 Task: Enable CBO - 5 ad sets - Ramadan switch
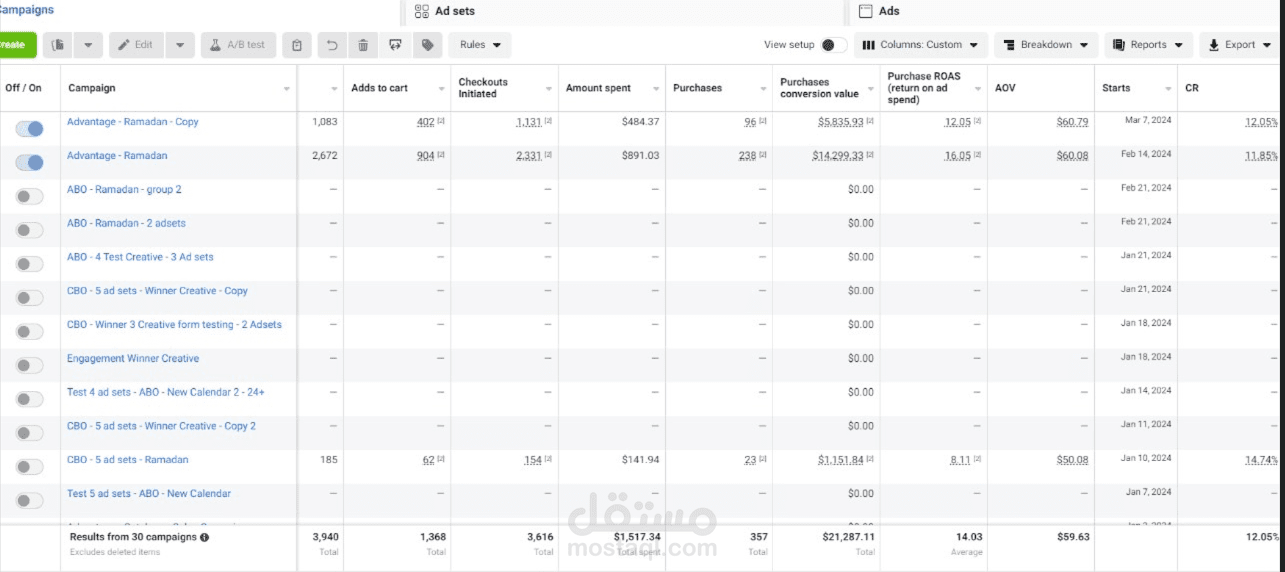[x=30, y=467]
